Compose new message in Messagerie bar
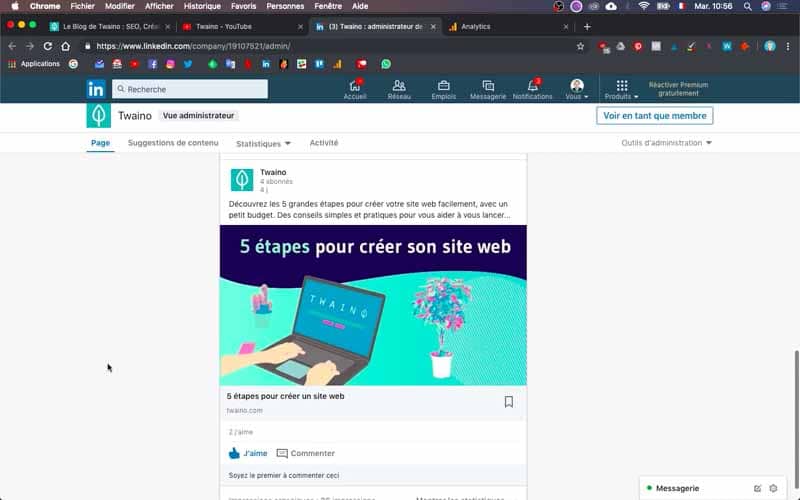Image resolution: width=800 pixels, height=500 pixels. coord(758,488)
